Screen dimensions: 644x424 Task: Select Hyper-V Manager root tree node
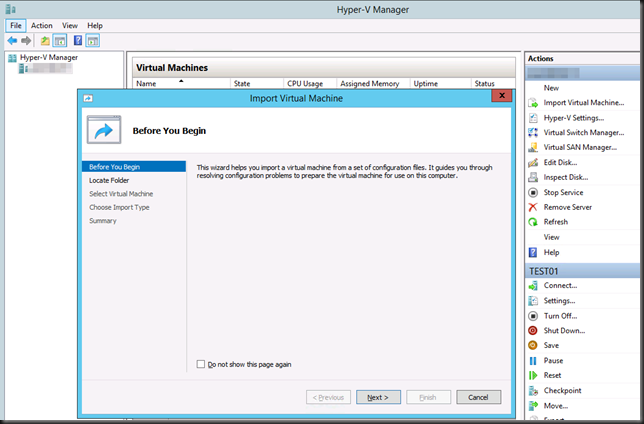(43, 58)
